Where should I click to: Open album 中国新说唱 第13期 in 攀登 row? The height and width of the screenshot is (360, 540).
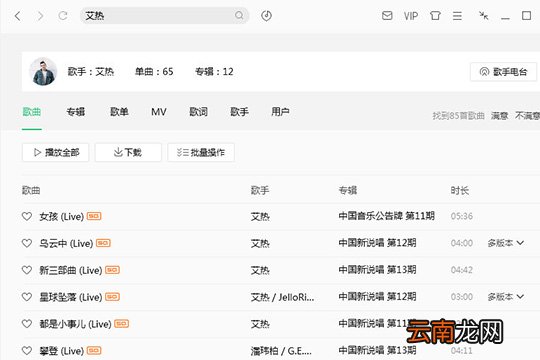tap(377, 350)
